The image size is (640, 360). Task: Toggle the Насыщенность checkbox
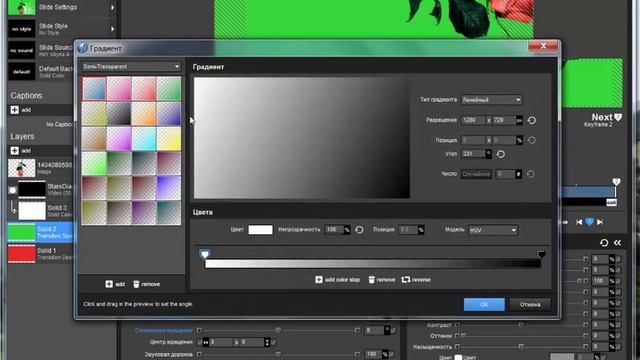(x=458, y=347)
